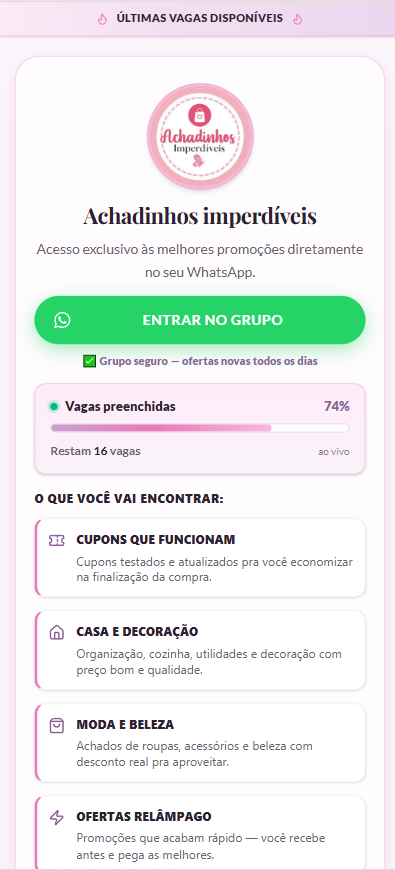Click the vagas preenchidas progress bar

200,428
